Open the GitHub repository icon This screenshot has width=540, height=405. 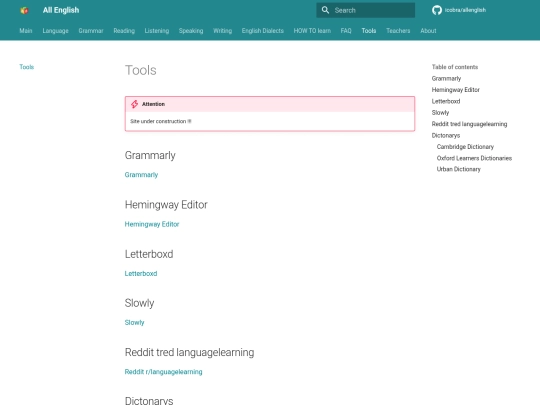(x=437, y=10)
